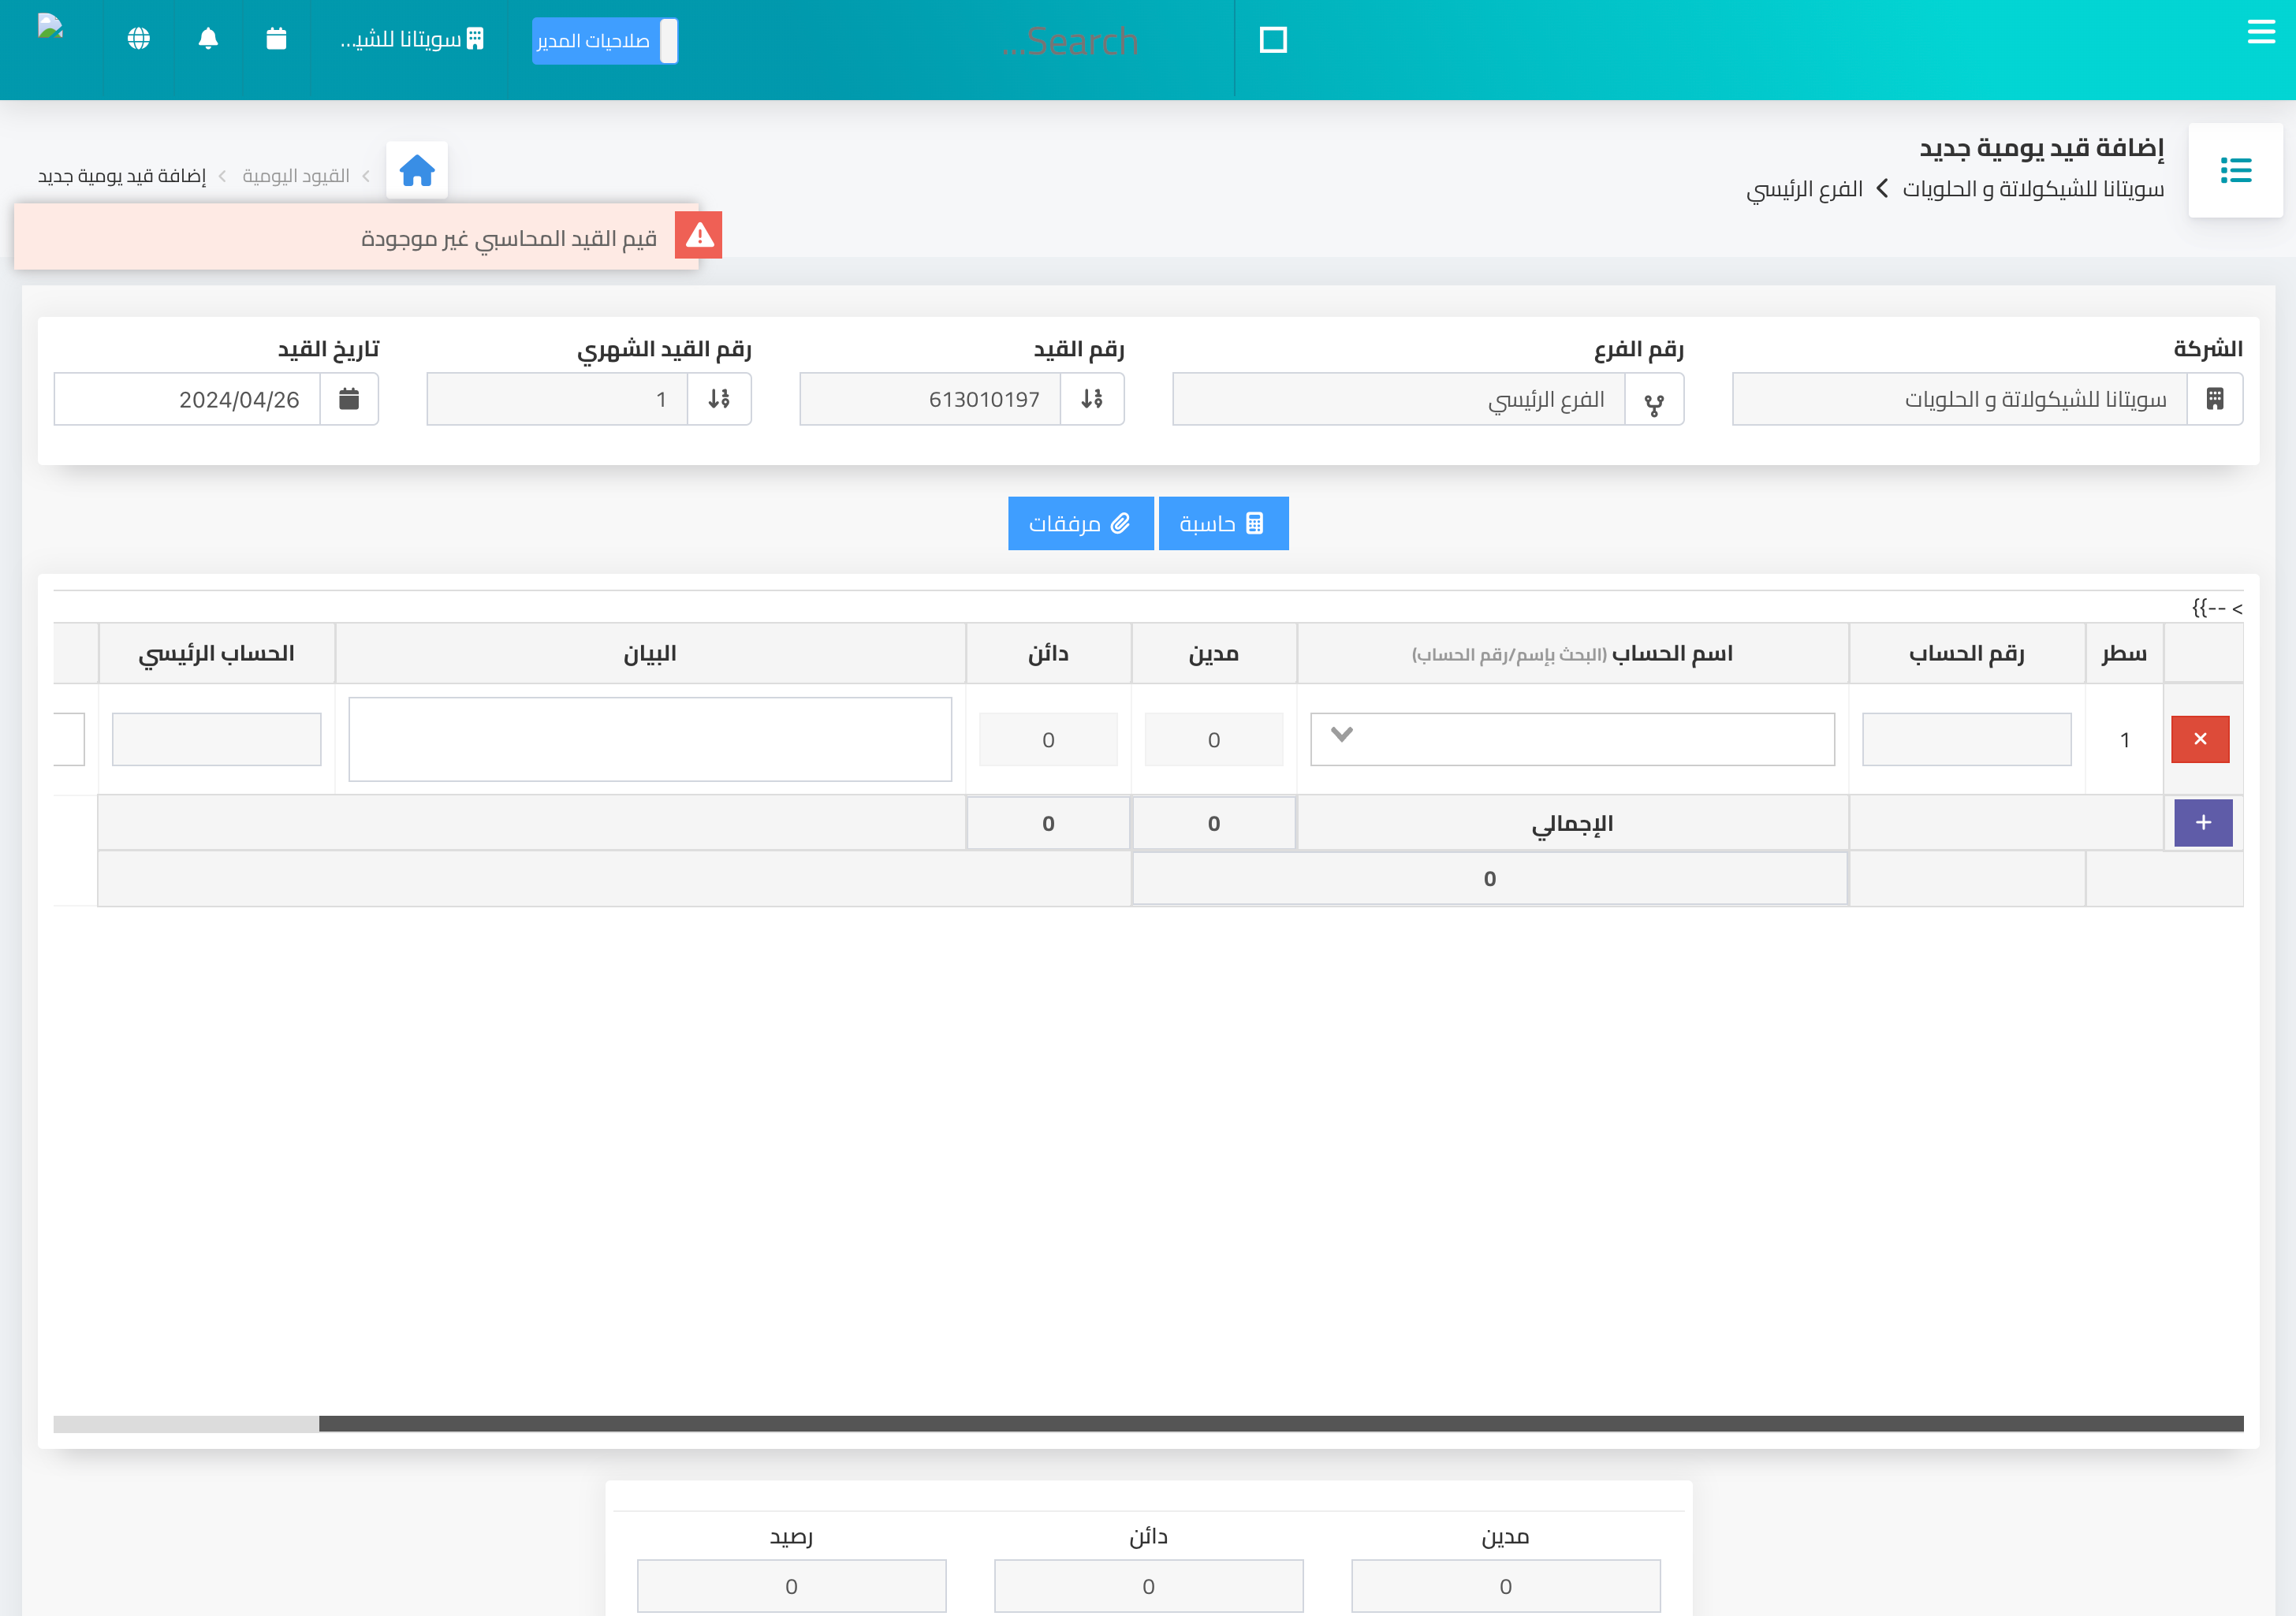Click the company building icon in الشركة field
Screen dimensions: 2296x1616
[2215, 399]
